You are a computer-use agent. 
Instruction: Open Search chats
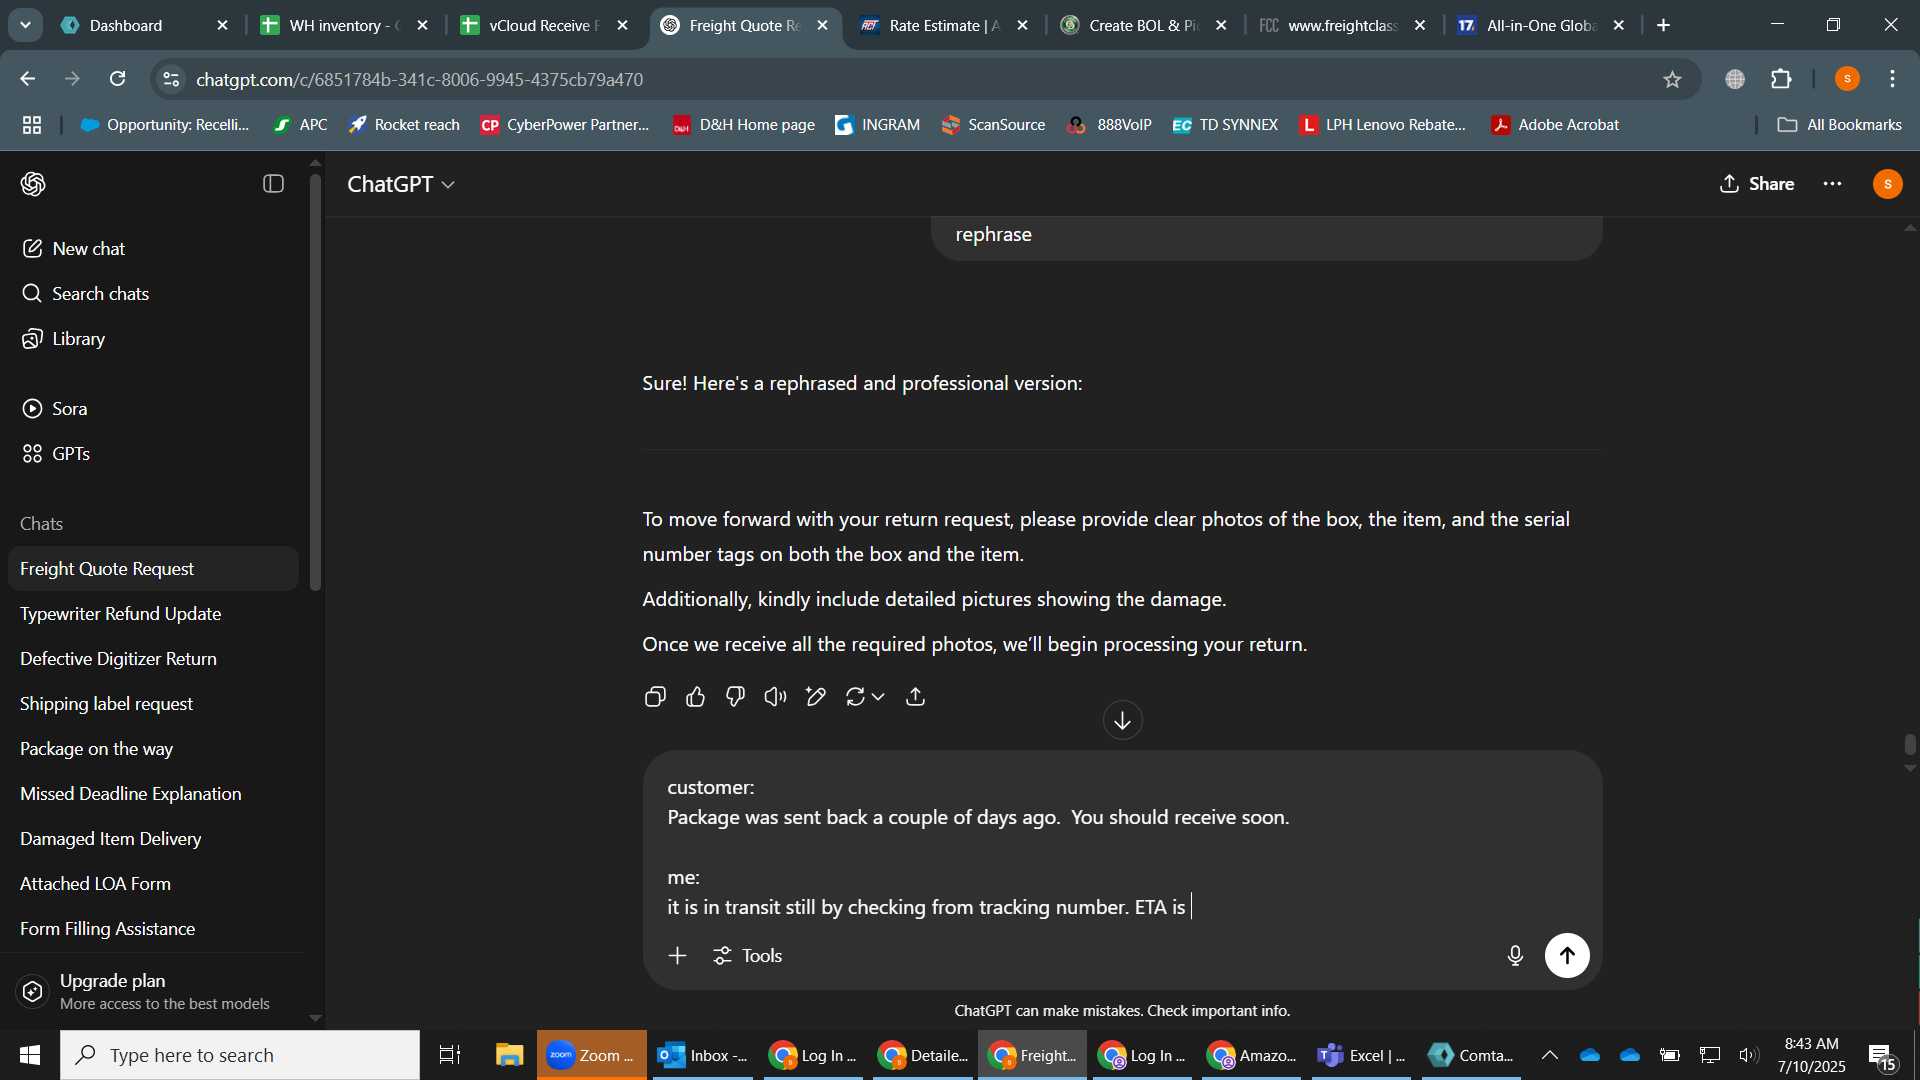(154, 293)
